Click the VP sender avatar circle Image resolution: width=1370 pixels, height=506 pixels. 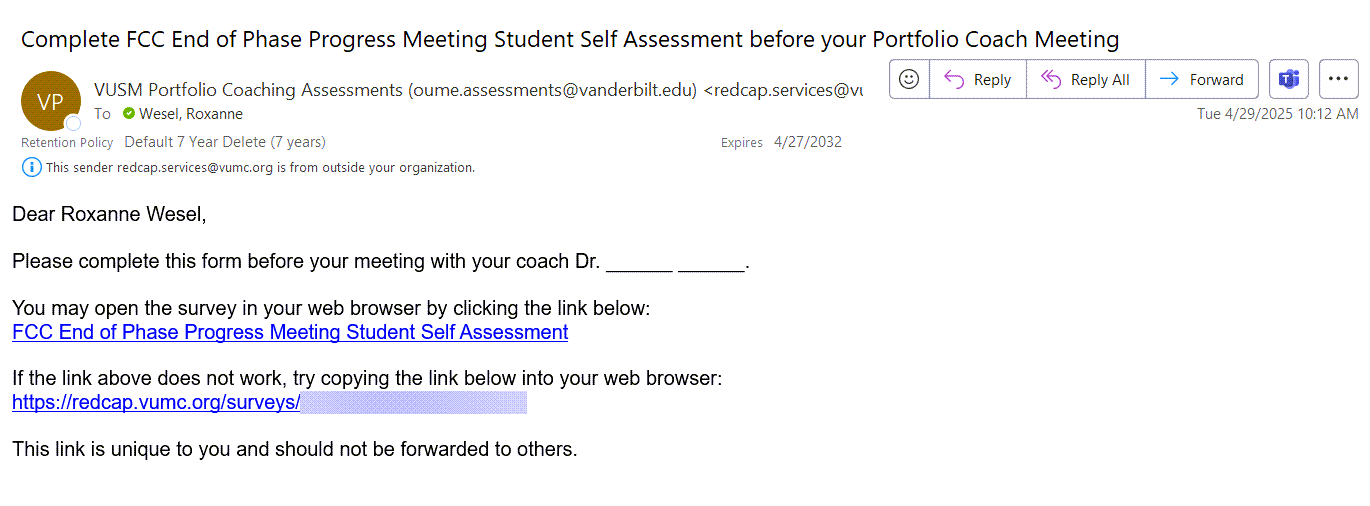pyautogui.click(x=50, y=101)
